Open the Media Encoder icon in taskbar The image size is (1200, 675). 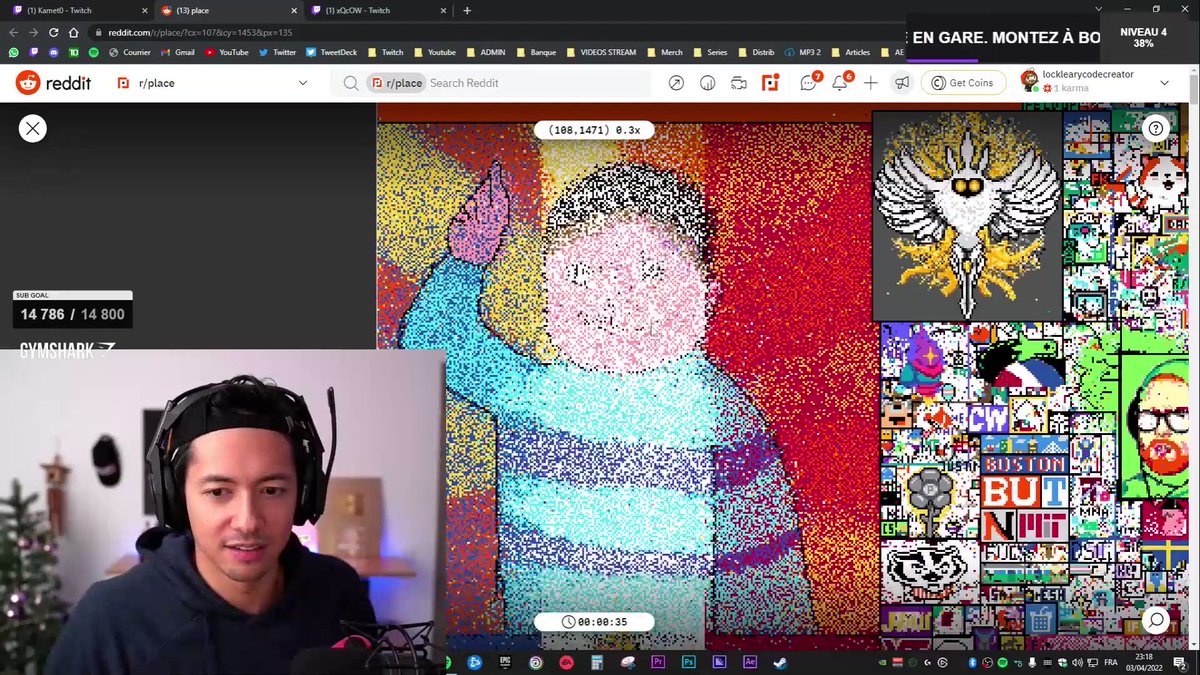[719, 662]
